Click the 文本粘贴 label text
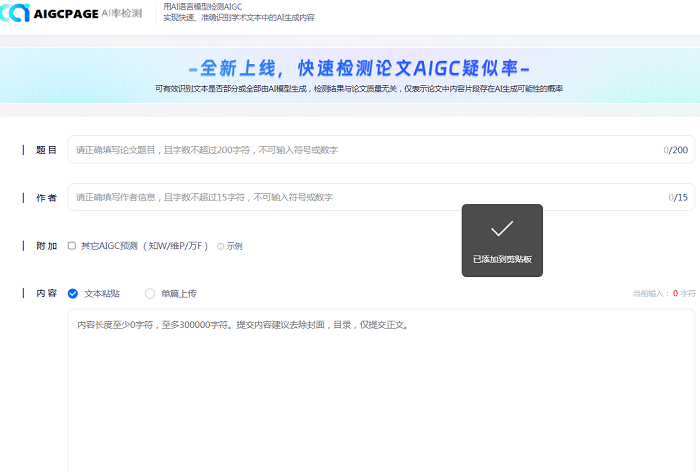The height and width of the screenshot is (471, 700). pos(102,294)
